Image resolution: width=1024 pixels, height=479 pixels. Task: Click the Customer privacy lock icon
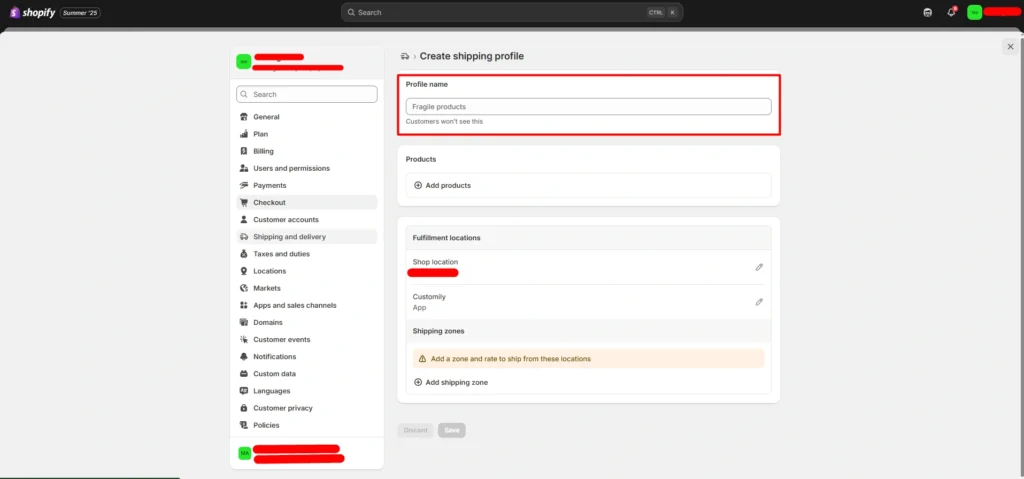coord(244,408)
